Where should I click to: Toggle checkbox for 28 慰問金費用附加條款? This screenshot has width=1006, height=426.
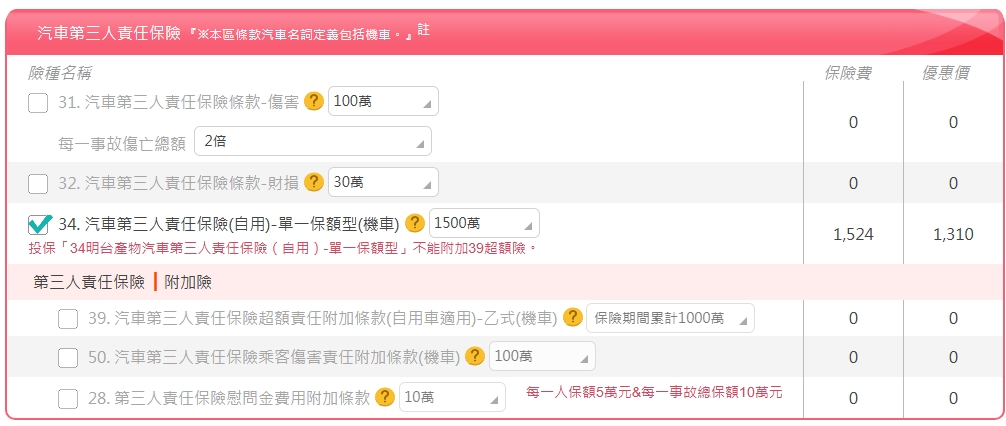pyautogui.click(x=68, y=398)
